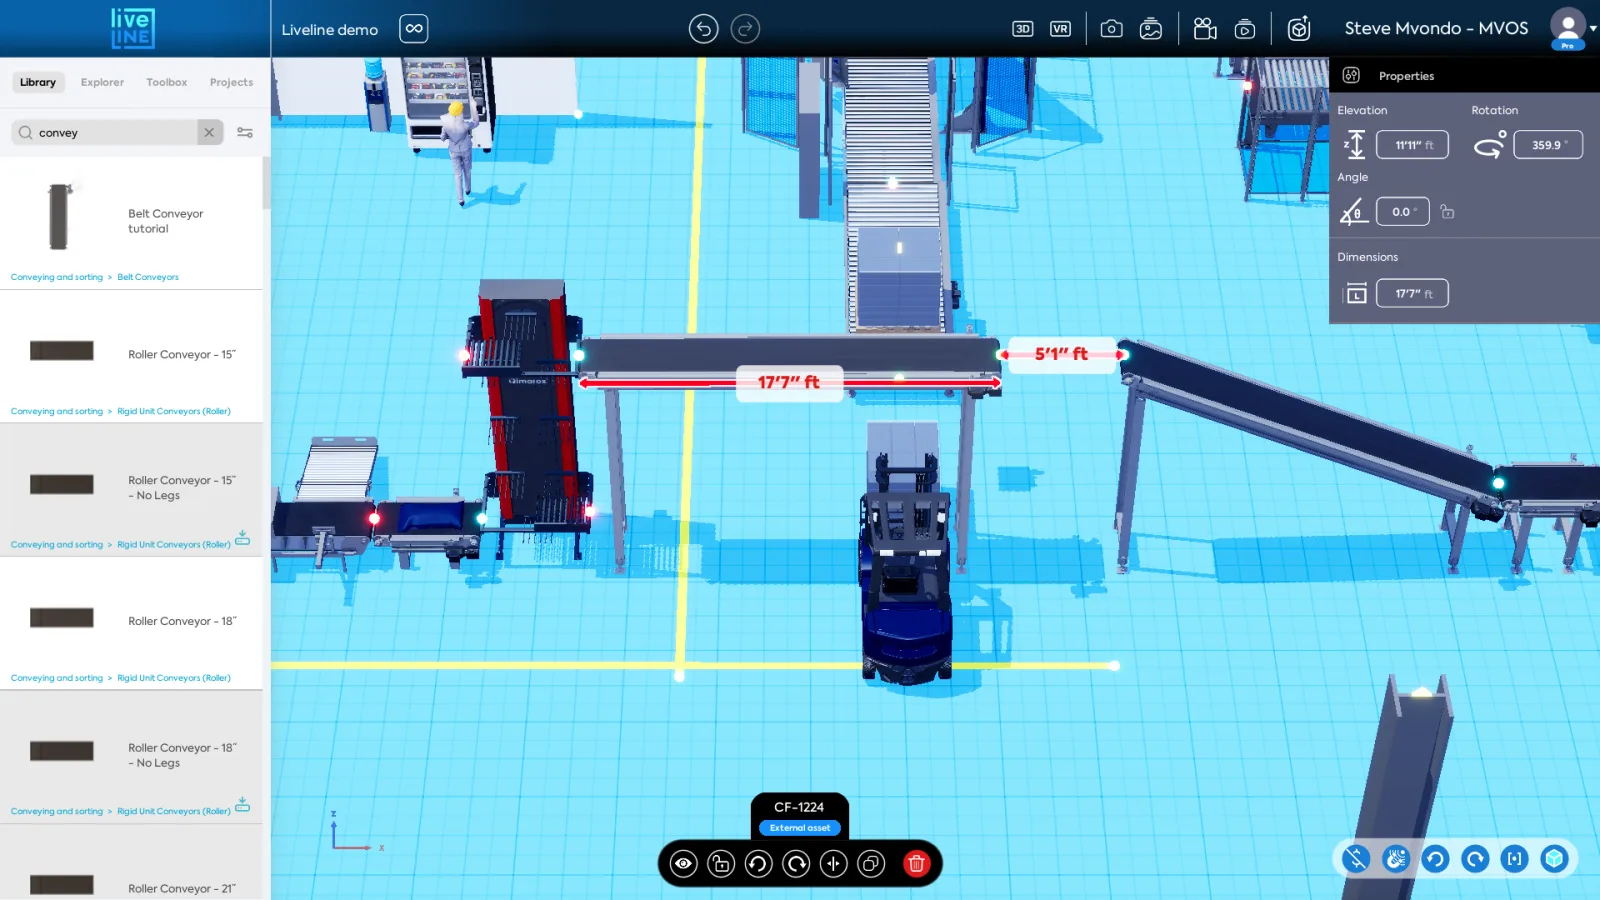Switch to the Projects tab
The image size is (1600, 900).
(231, 82)
